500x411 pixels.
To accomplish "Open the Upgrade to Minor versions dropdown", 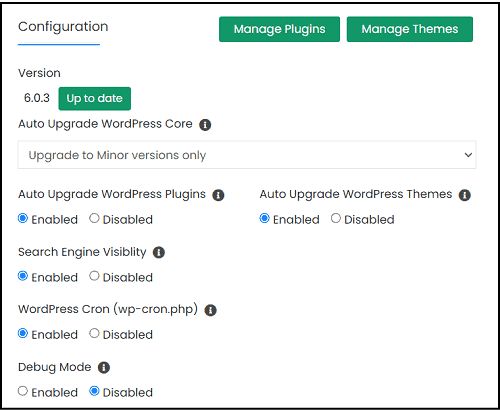I will (x=247, y=155).
